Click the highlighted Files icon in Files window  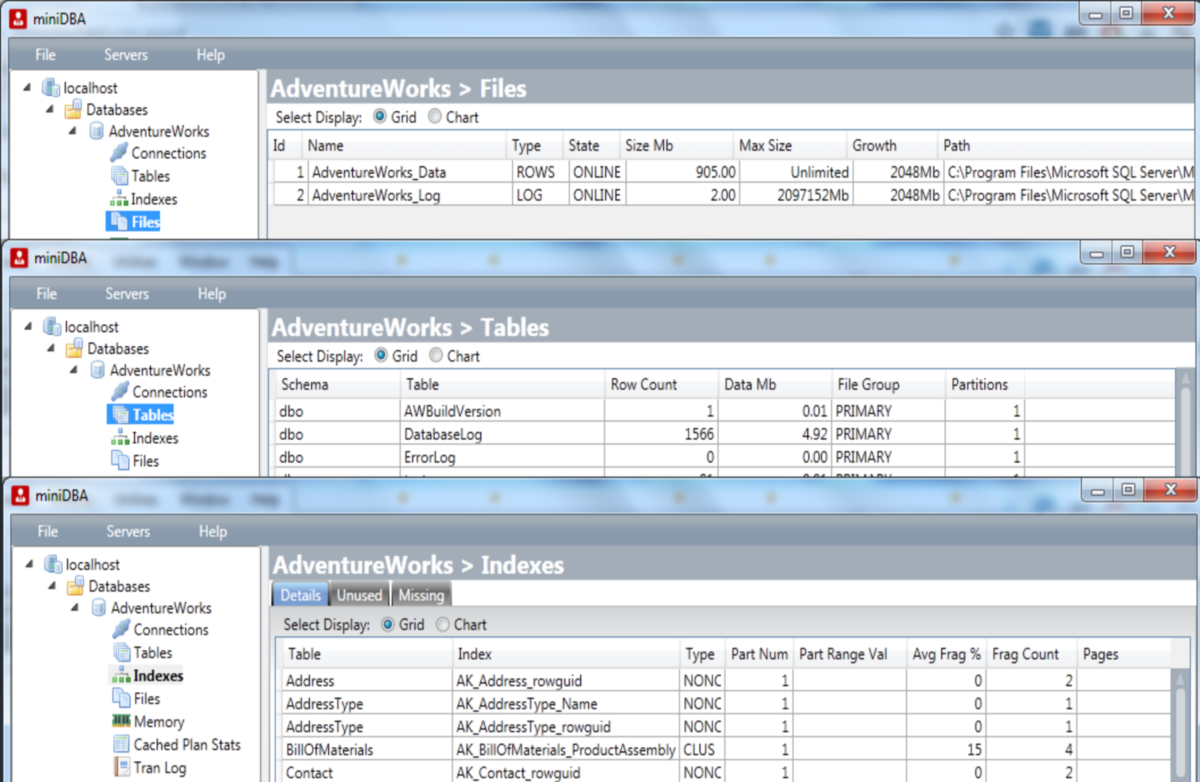coord(118,222)
